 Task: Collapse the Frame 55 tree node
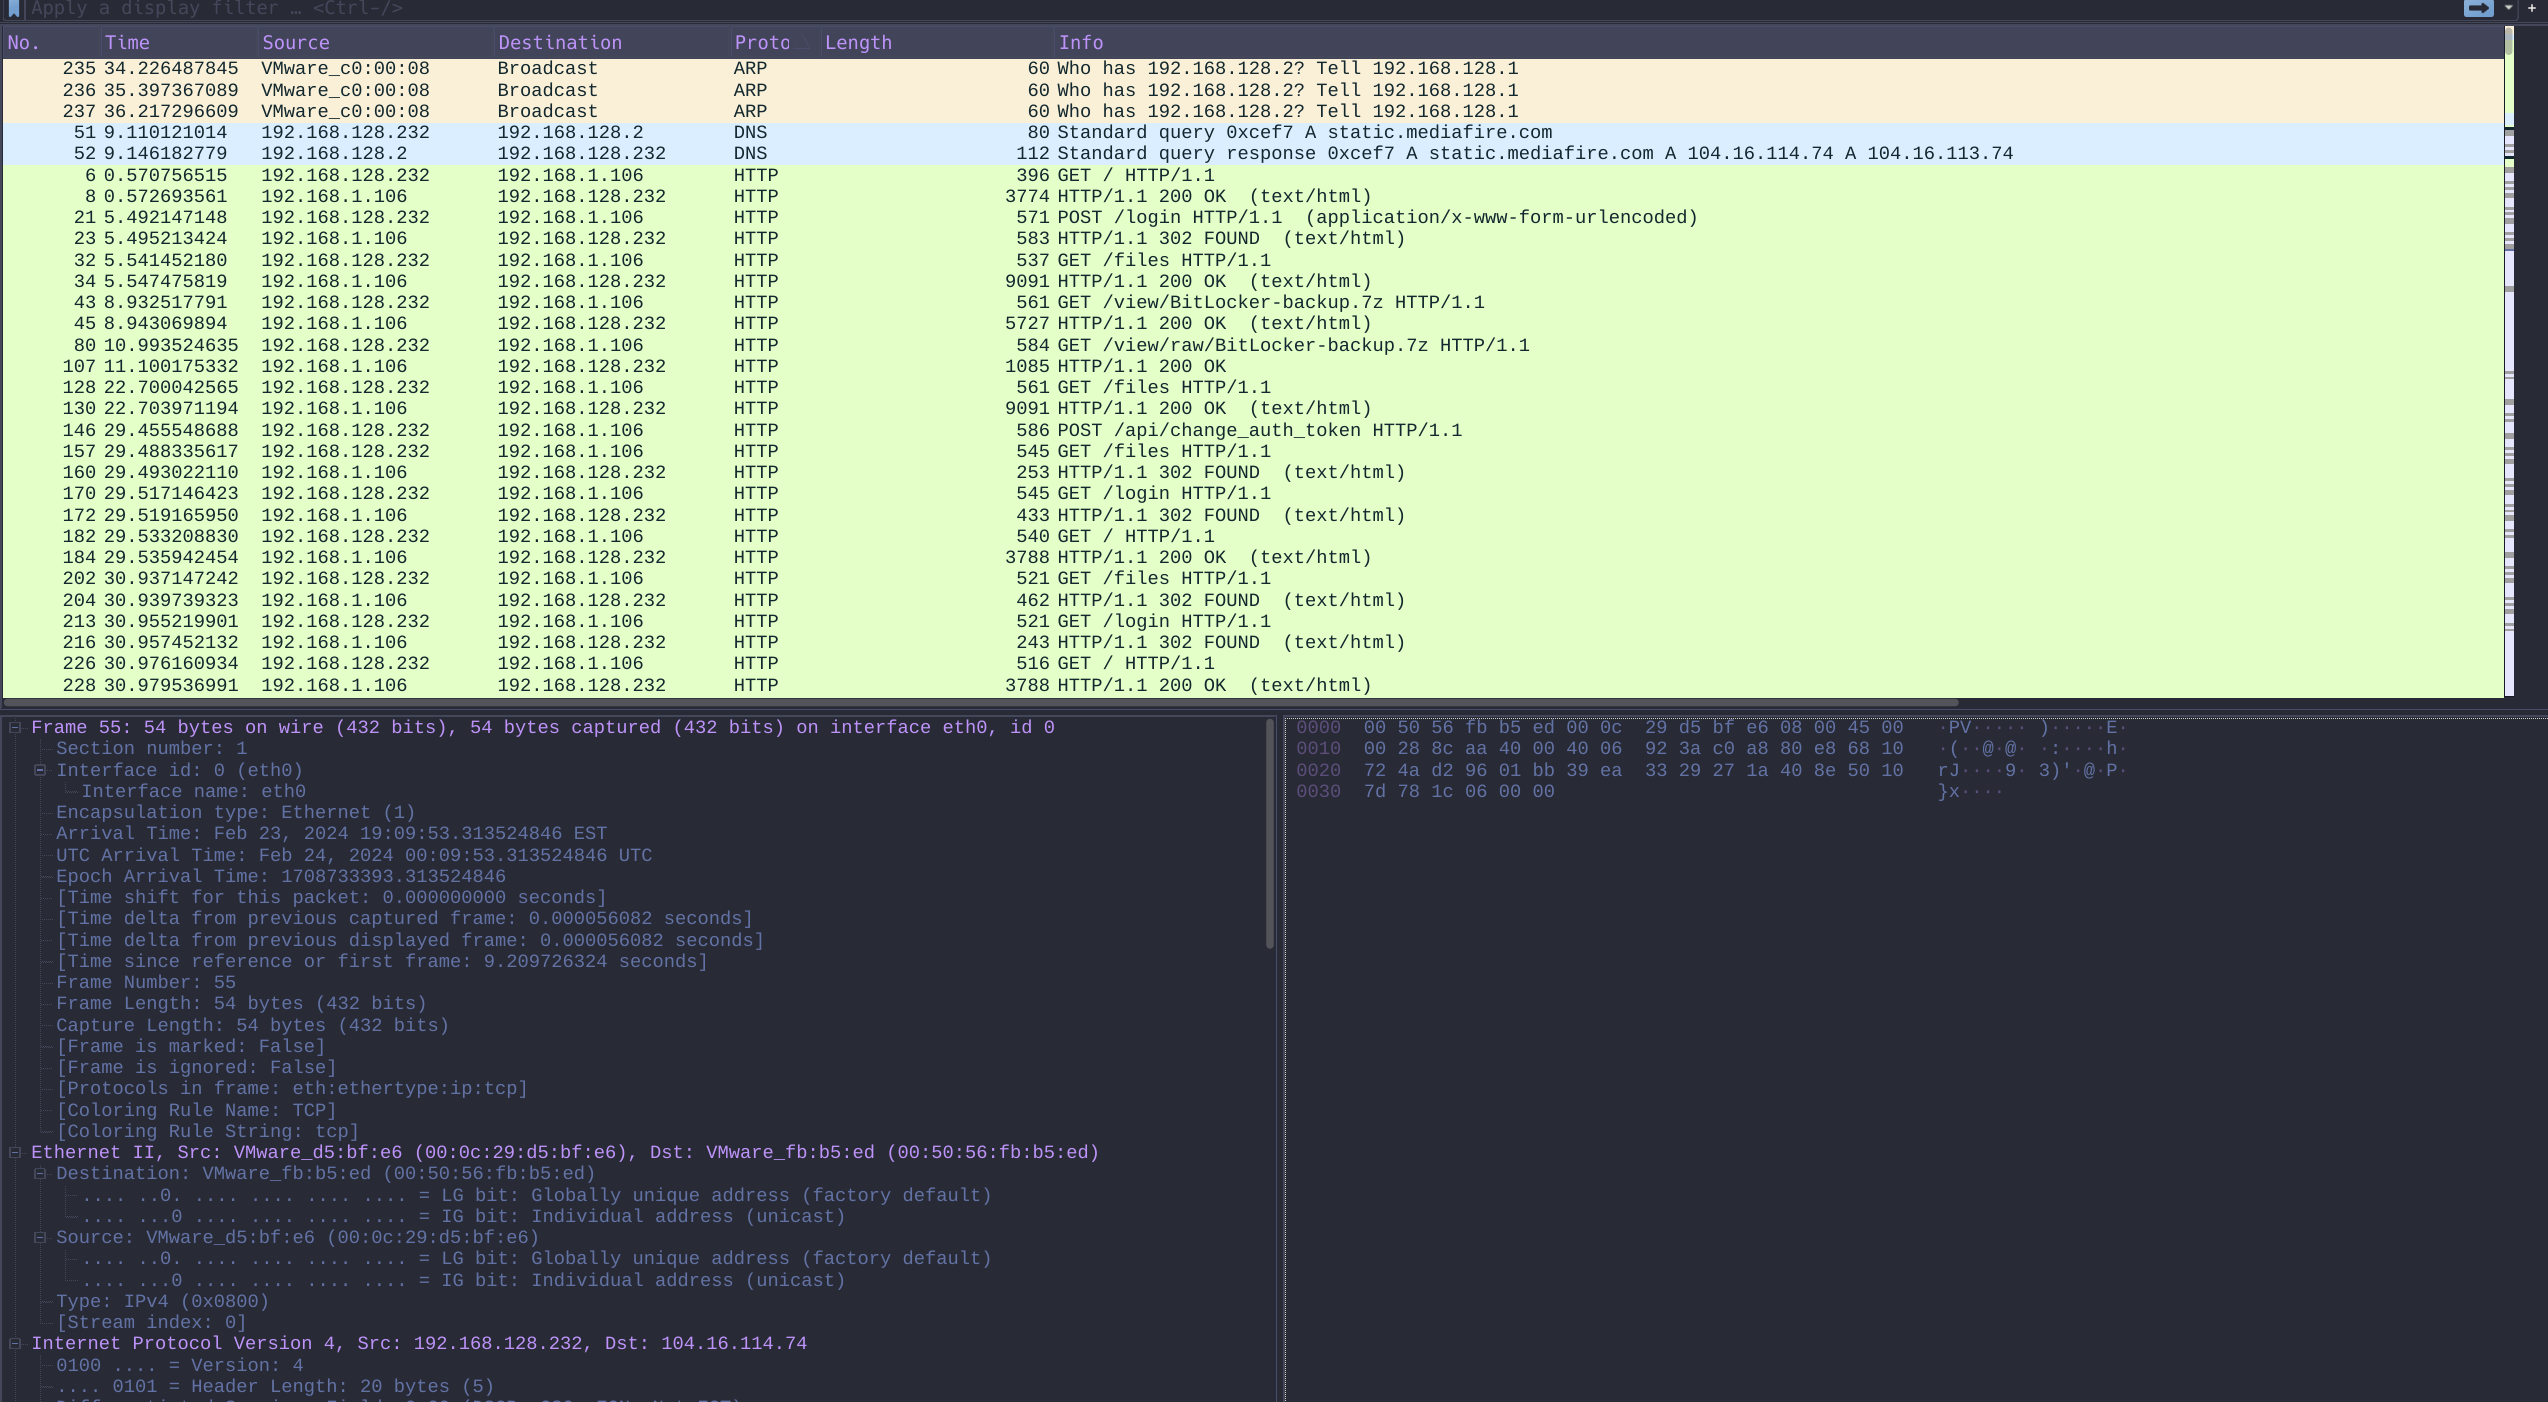pyautogui.click(x=15, y=728)
